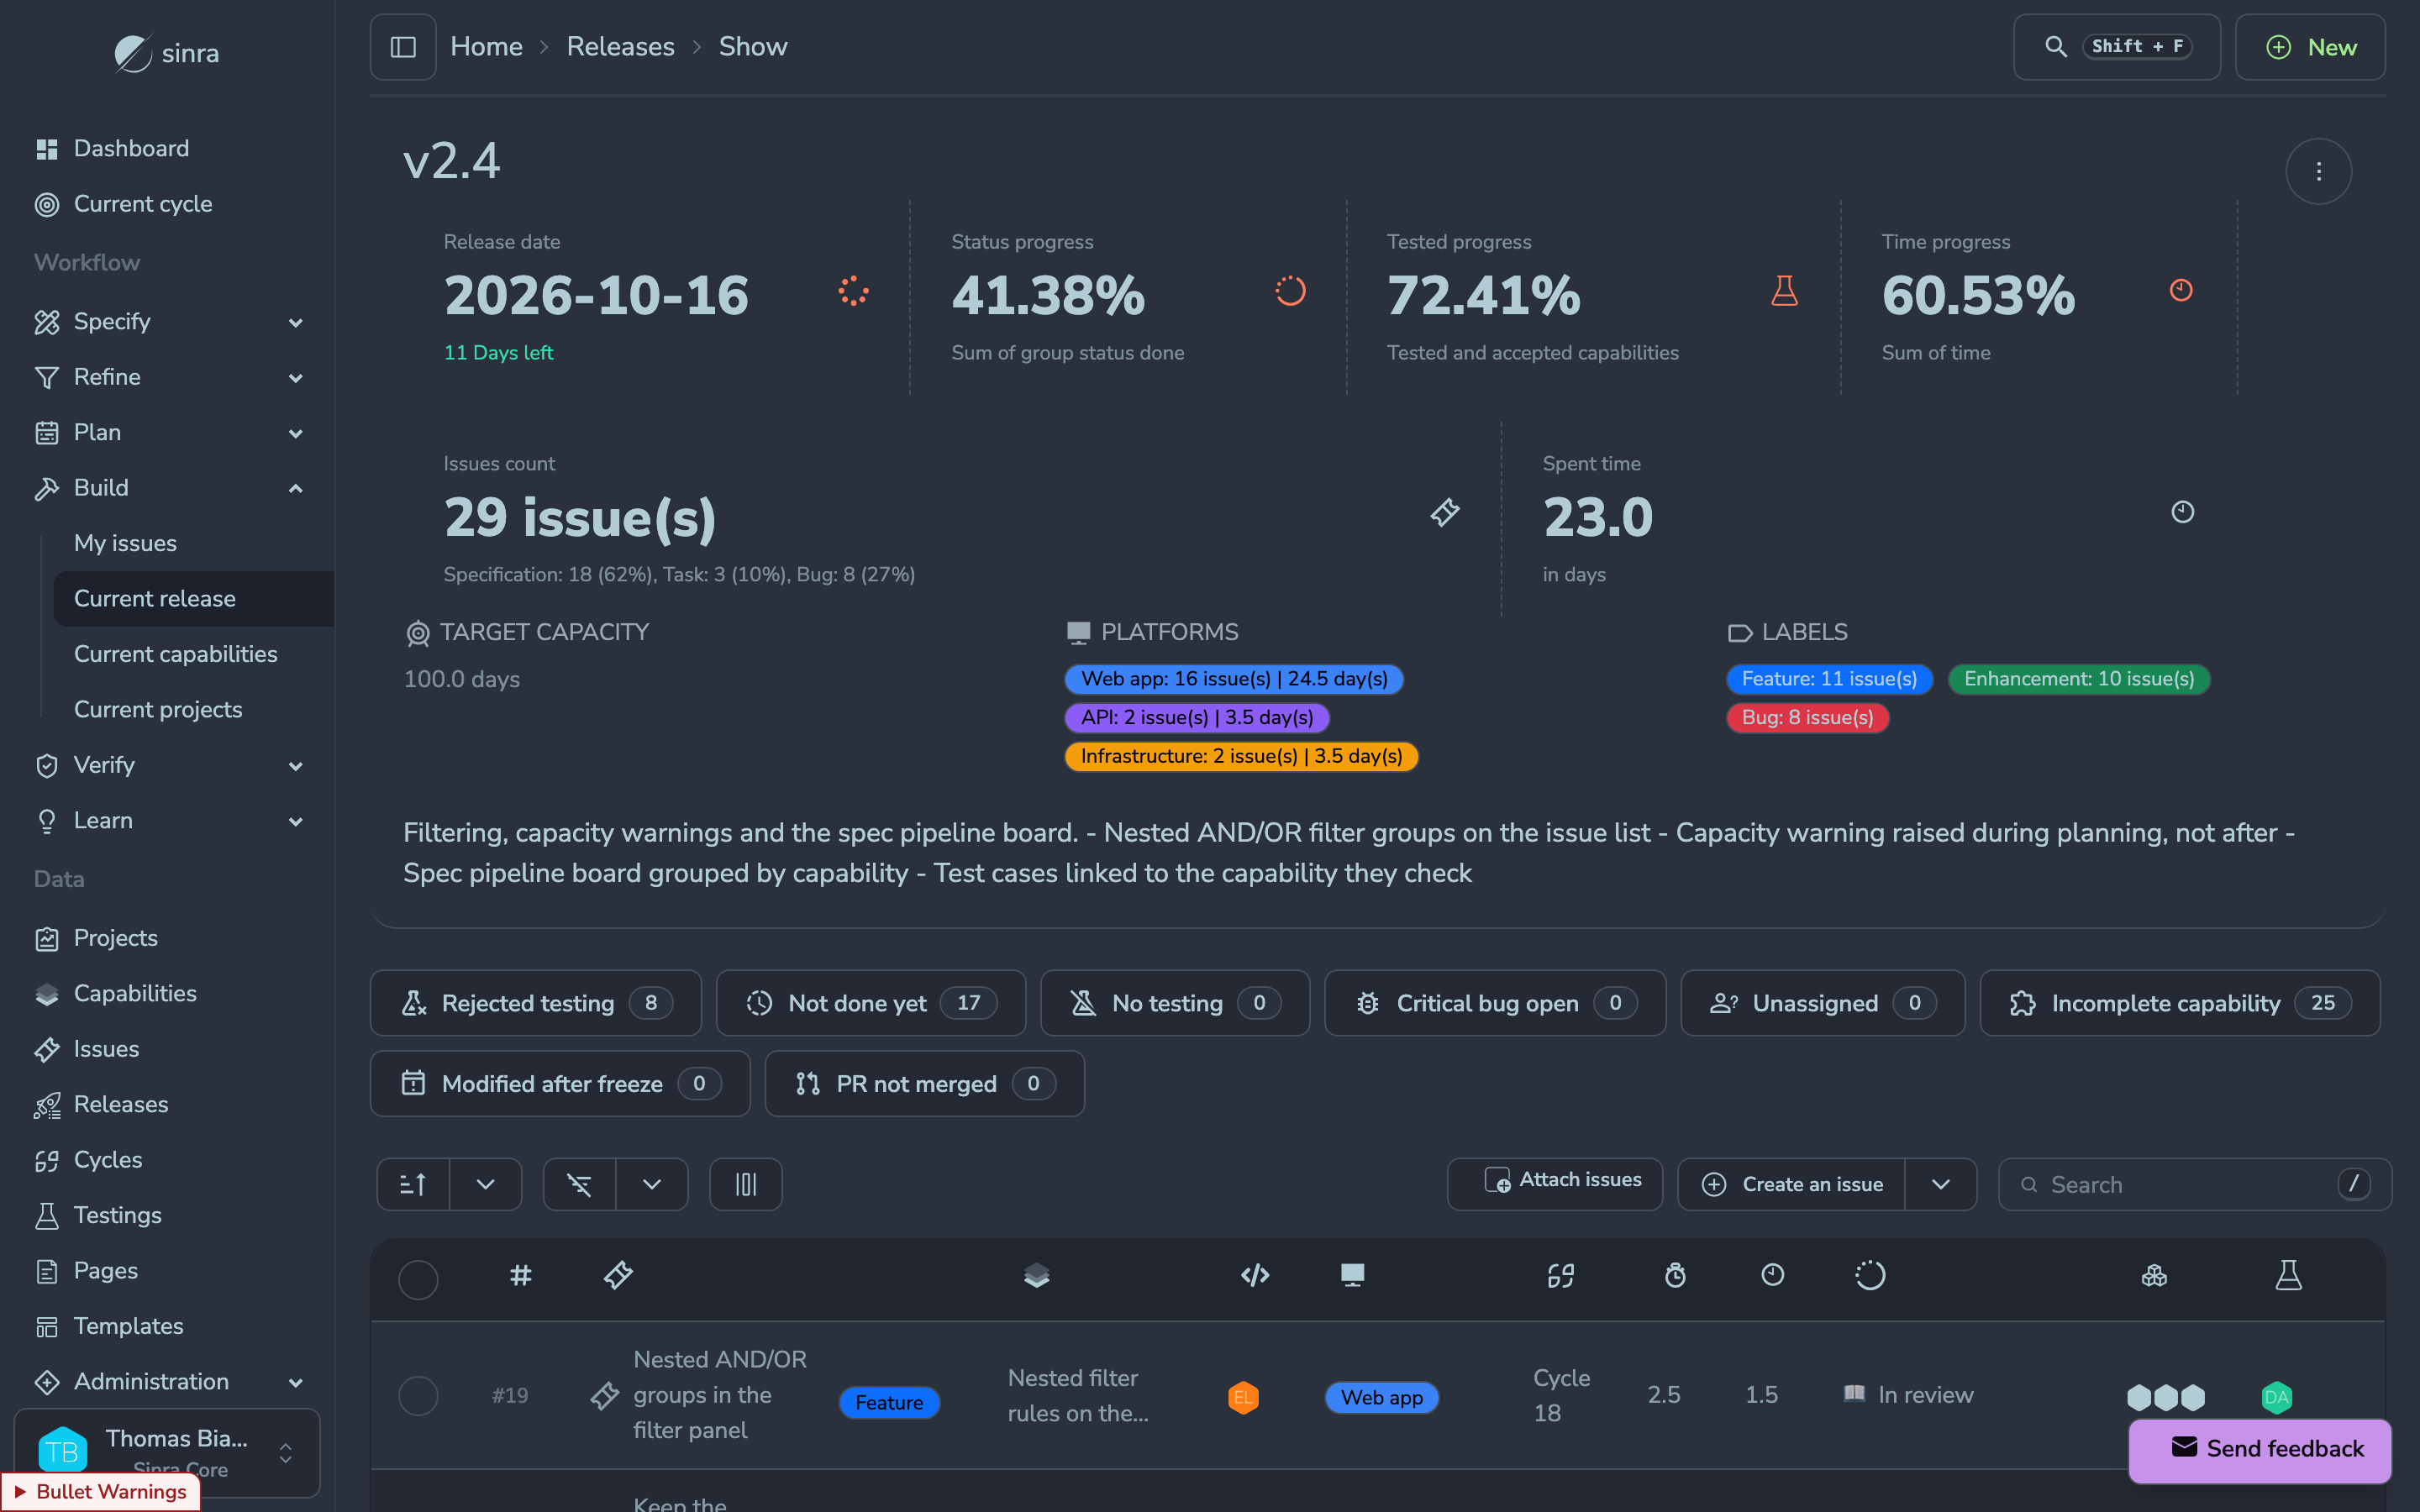Open the Thomas Bia... account switcher
The width and height of the screenshot is (2420, 1512).
click(167, 1453)
